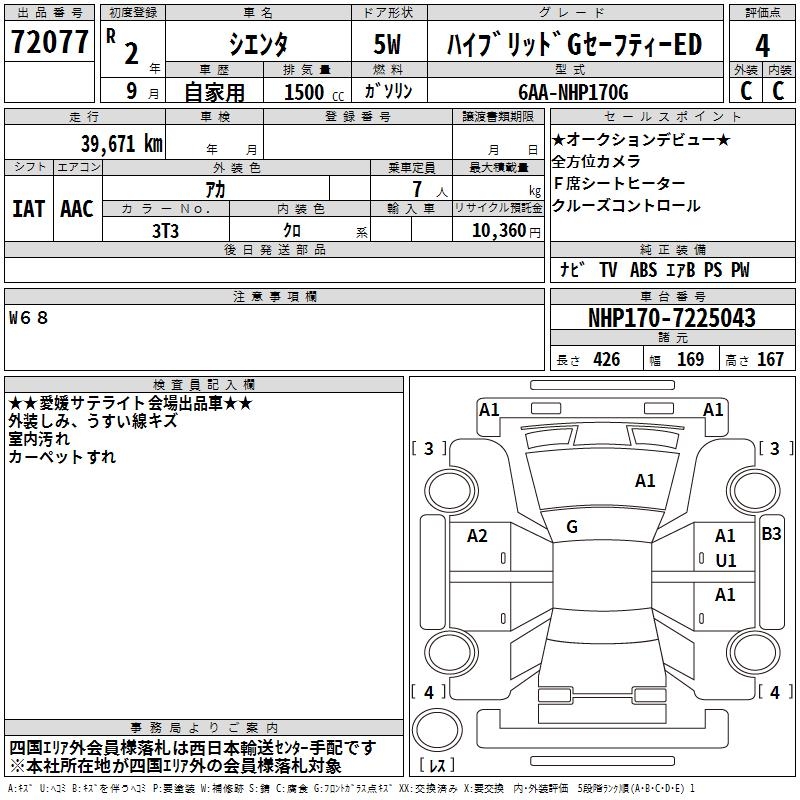
Task: Select U1 dent mark on diagram
Action: tap(726, 561)
